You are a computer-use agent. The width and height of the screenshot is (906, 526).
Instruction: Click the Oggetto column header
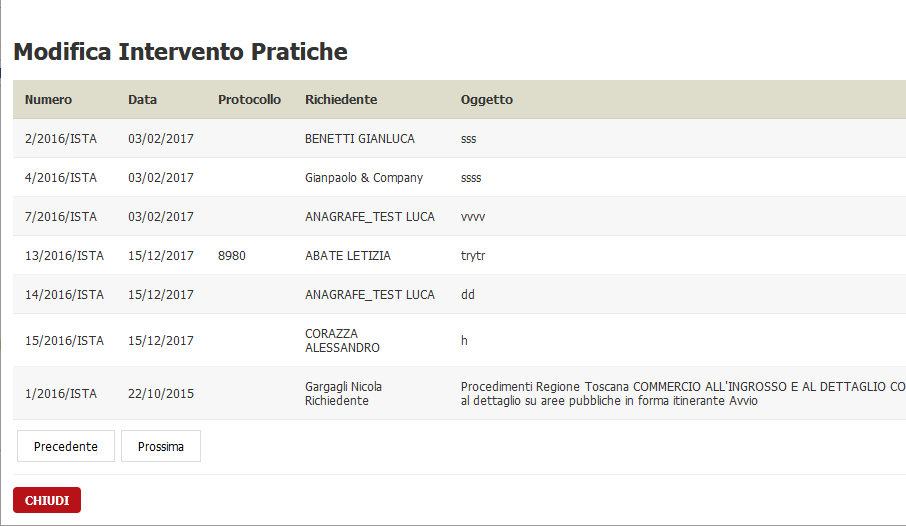pos(486,100)
